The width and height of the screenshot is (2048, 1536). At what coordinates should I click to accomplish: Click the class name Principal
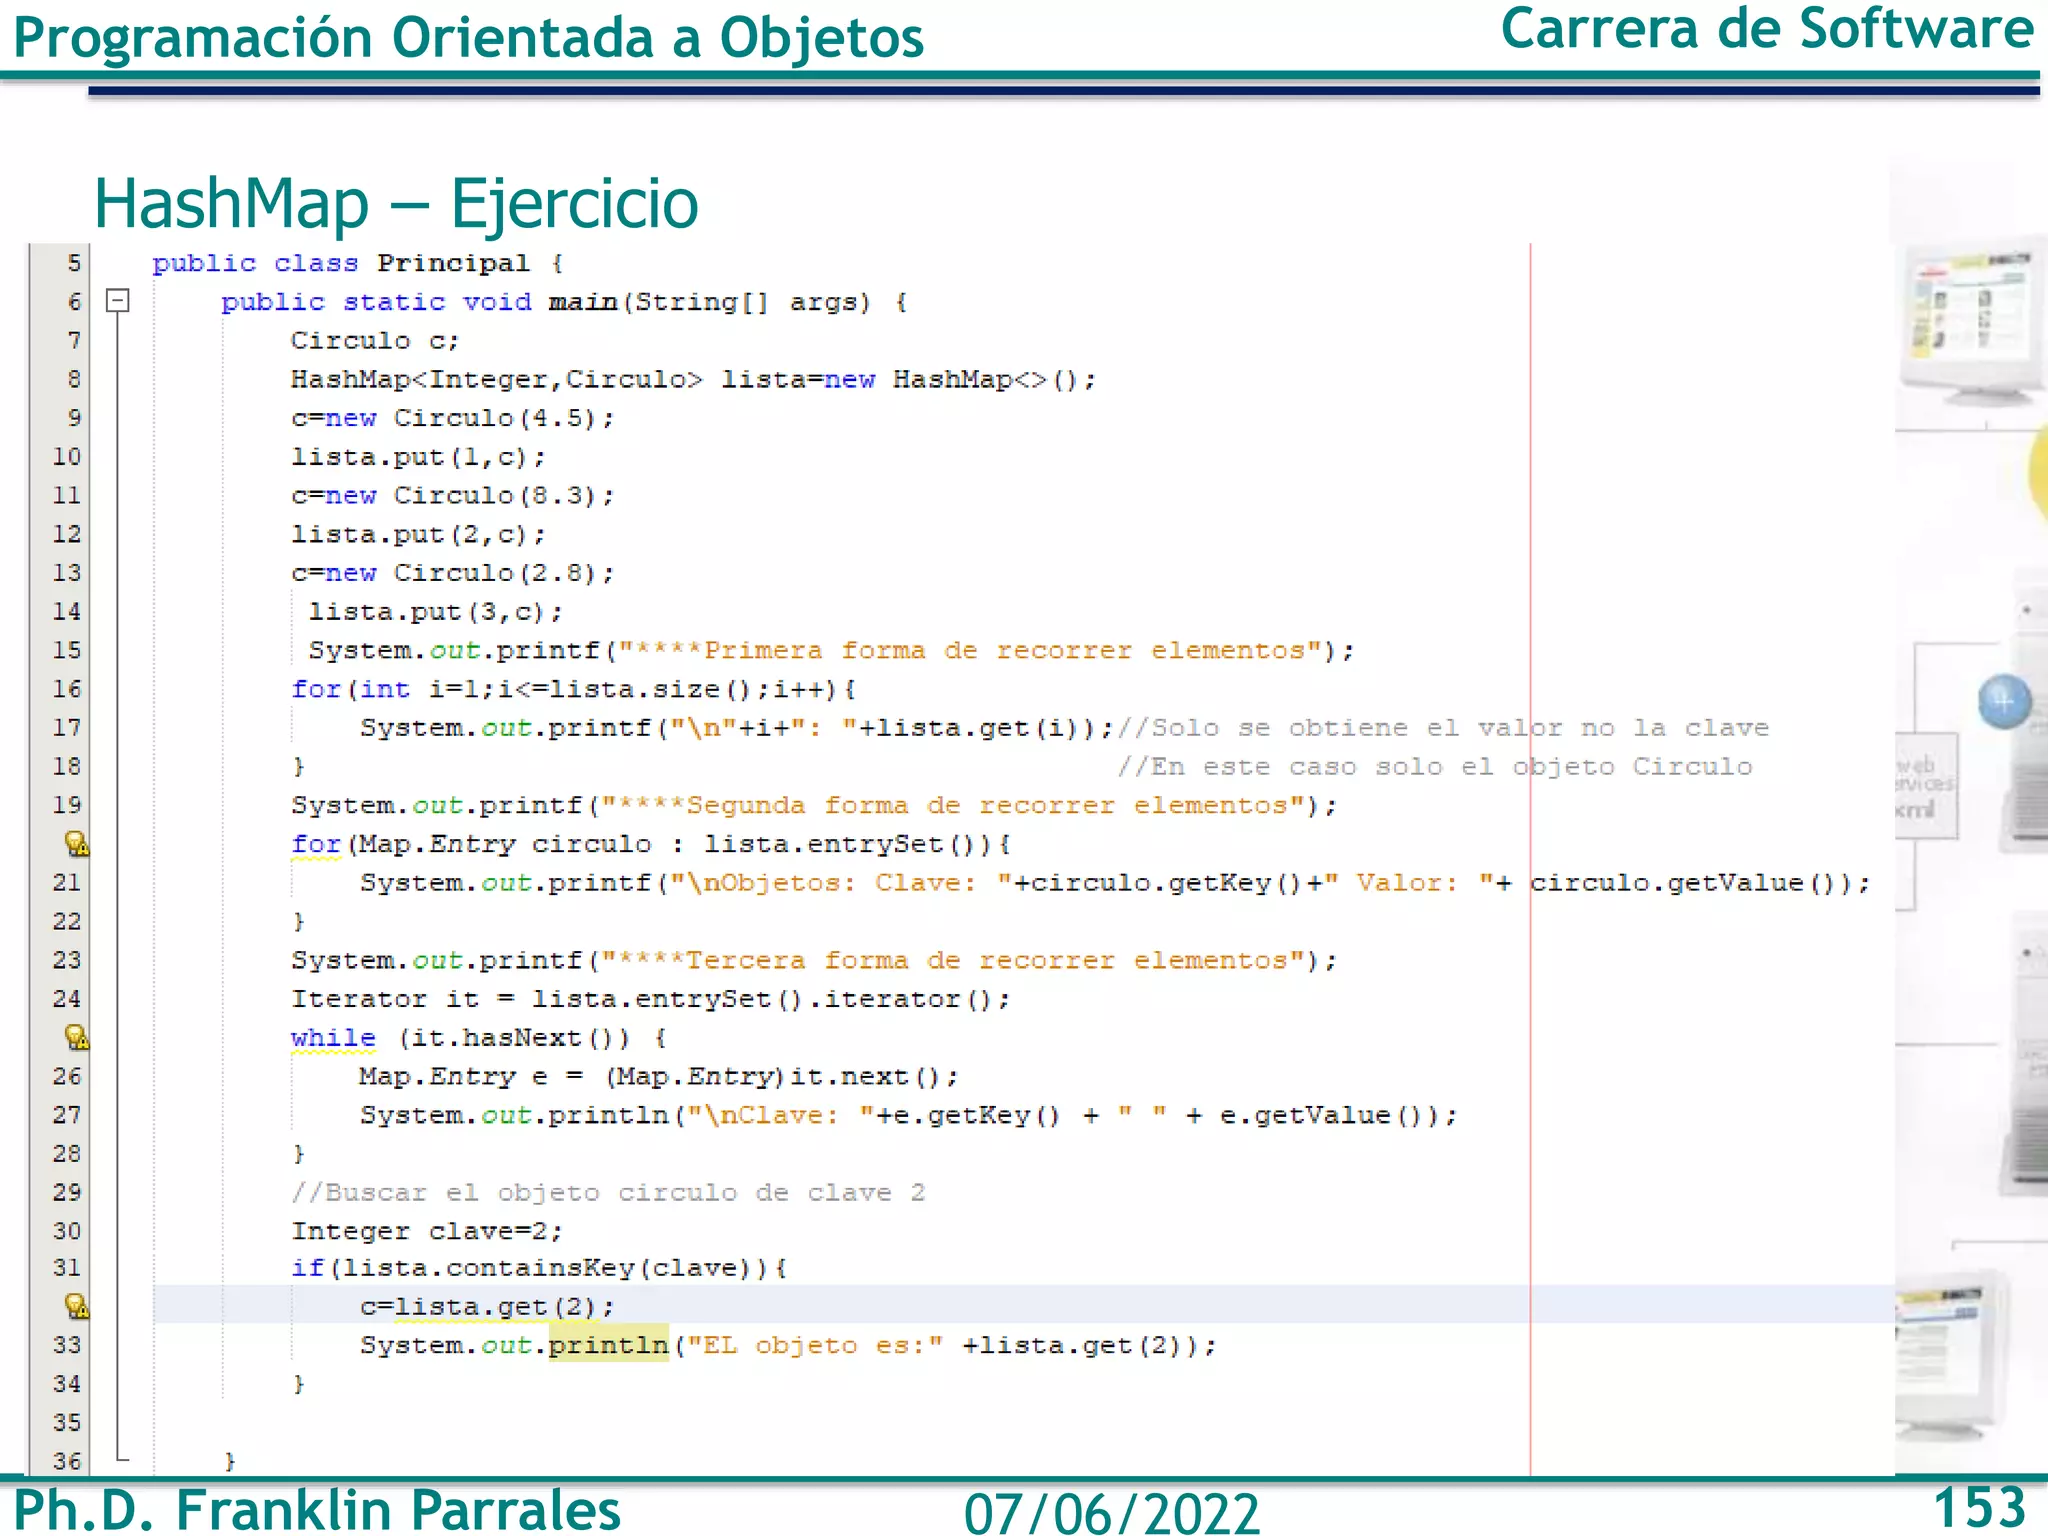click(x=453, y=263)
